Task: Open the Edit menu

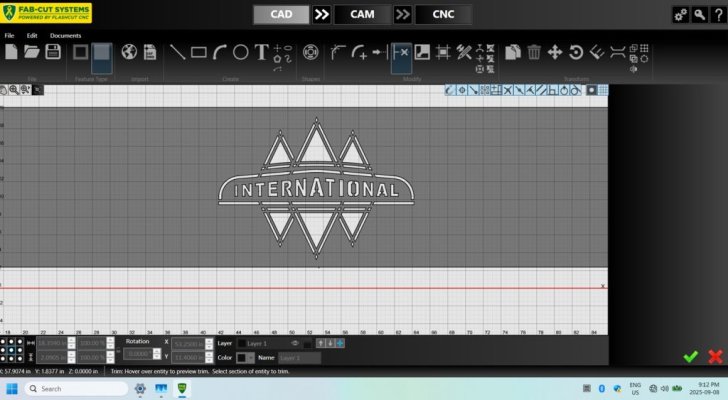Action: point(32,35)
